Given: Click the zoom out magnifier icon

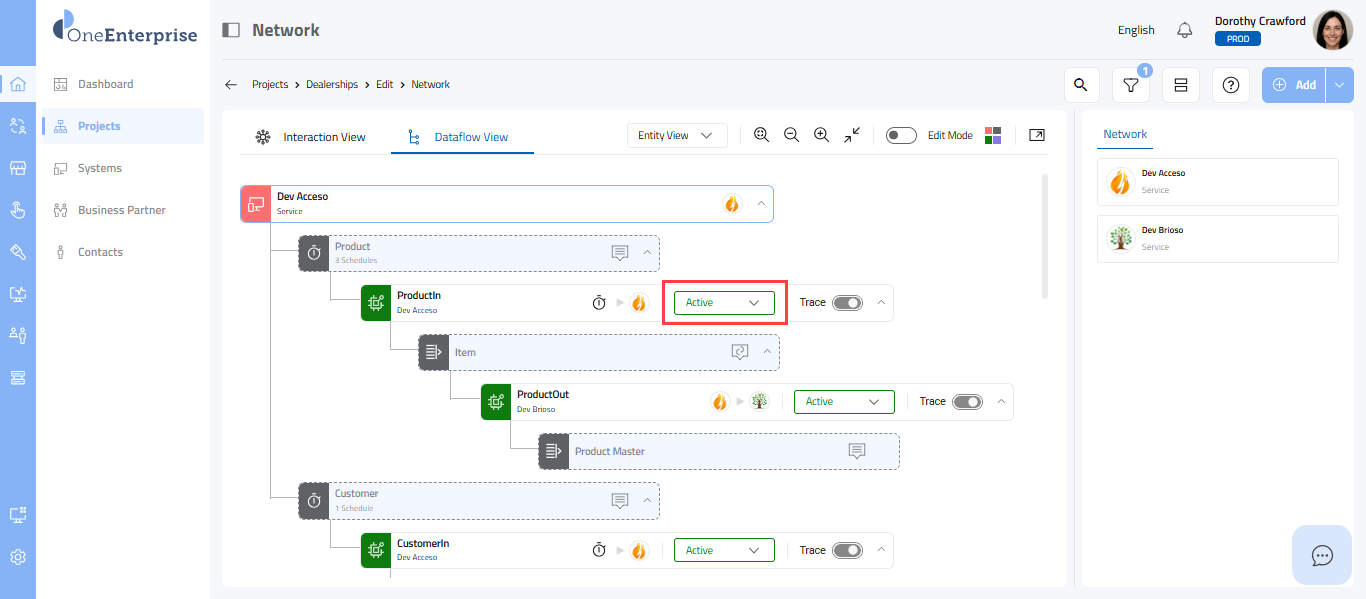Looking at the screenshot, I should [x=791, y=135].
